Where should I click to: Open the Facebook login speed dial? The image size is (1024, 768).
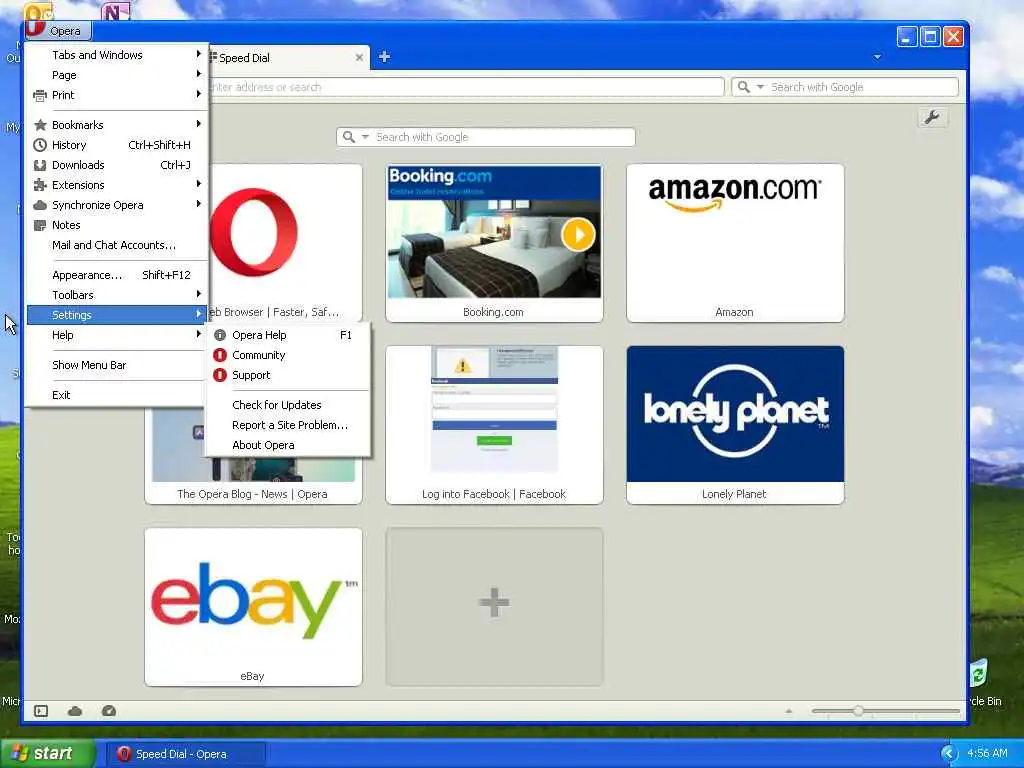[x=494, y=425]
